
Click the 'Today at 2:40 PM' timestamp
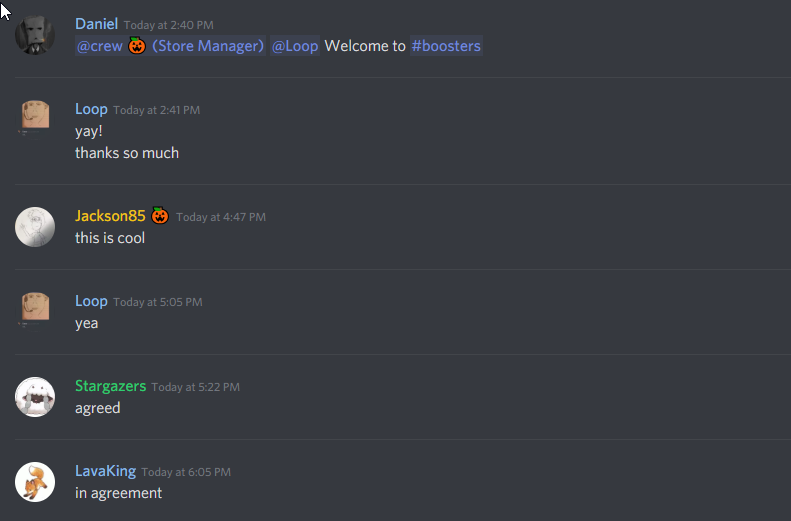(x=168, y=25)
